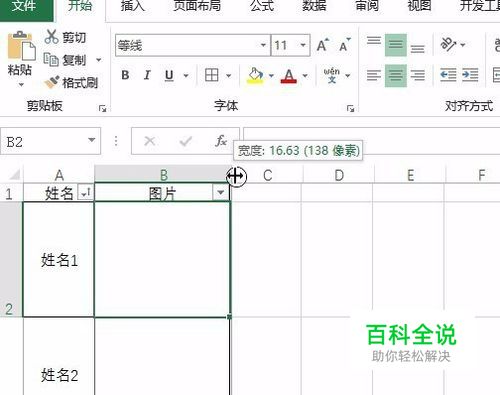Click the Copy button

(65, 60)
